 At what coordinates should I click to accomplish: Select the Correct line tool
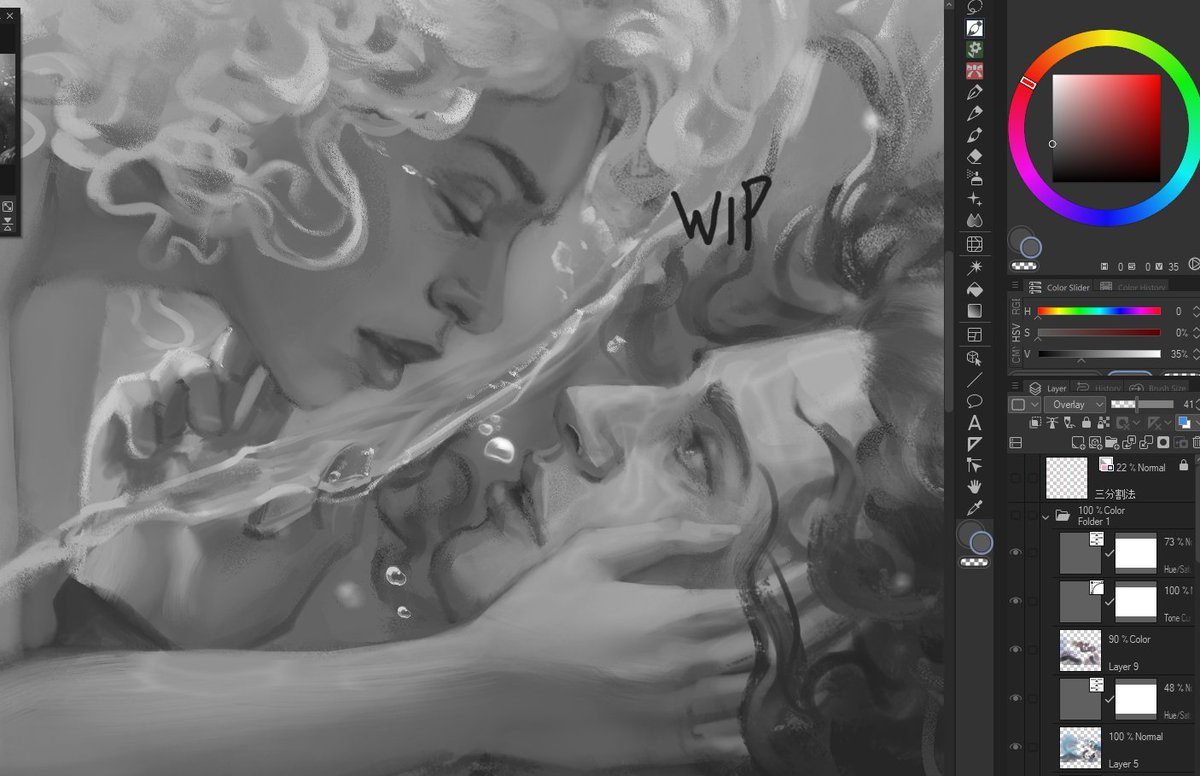[975, 465]
